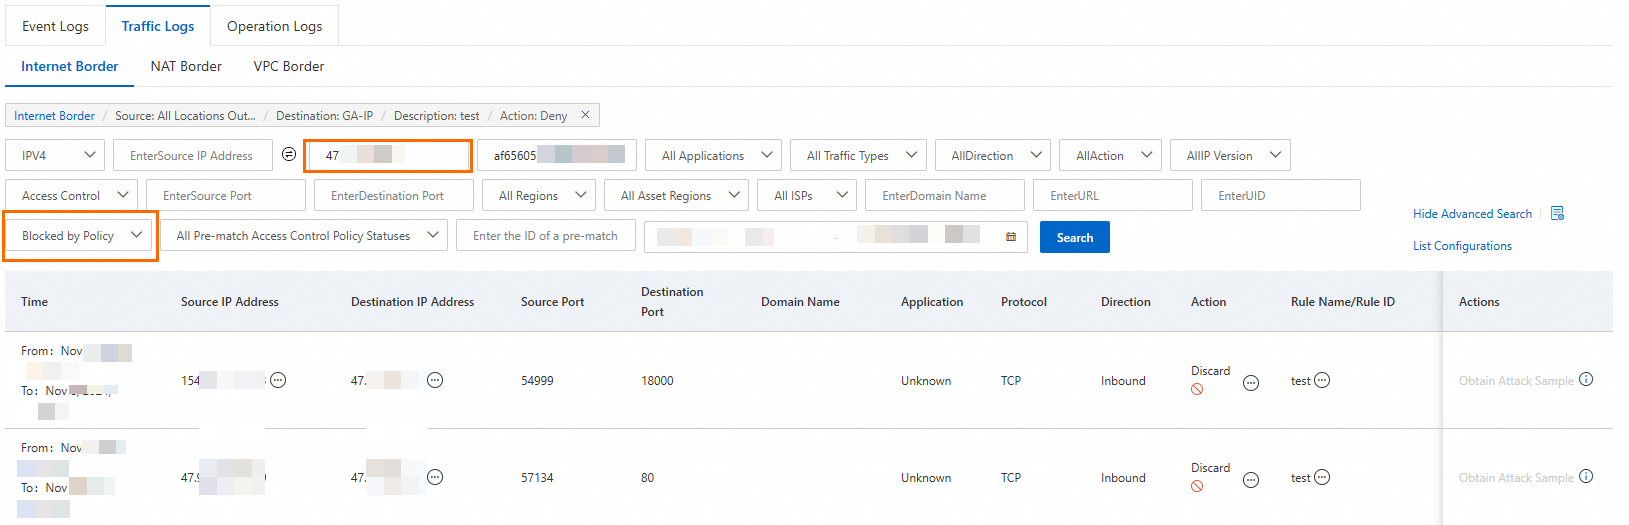The image size is (1629, 525).
Task: Click the af65605 instance input field
Action: pyautogui.click(x=557, y=155)
